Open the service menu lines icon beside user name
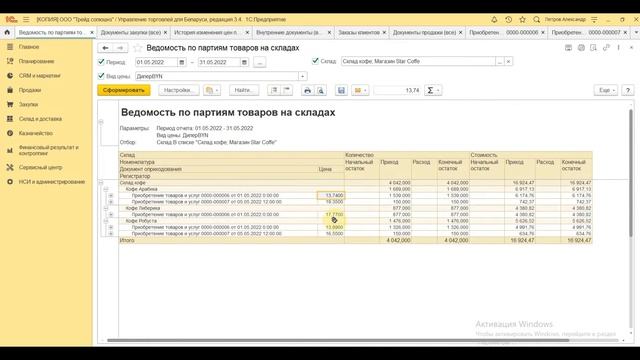 (594, 19)
